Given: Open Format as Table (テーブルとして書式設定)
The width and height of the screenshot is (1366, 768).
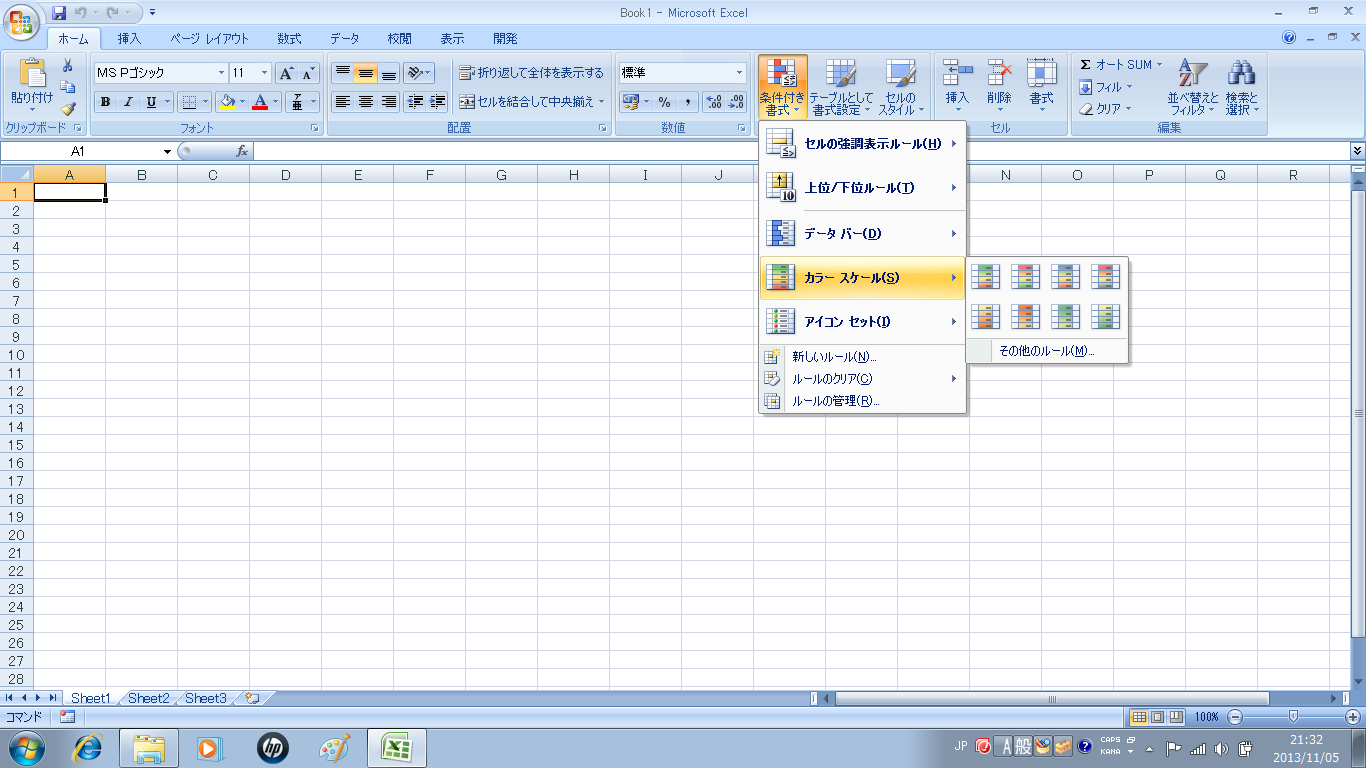Looking at the screenshot, I should pos(840,88).
